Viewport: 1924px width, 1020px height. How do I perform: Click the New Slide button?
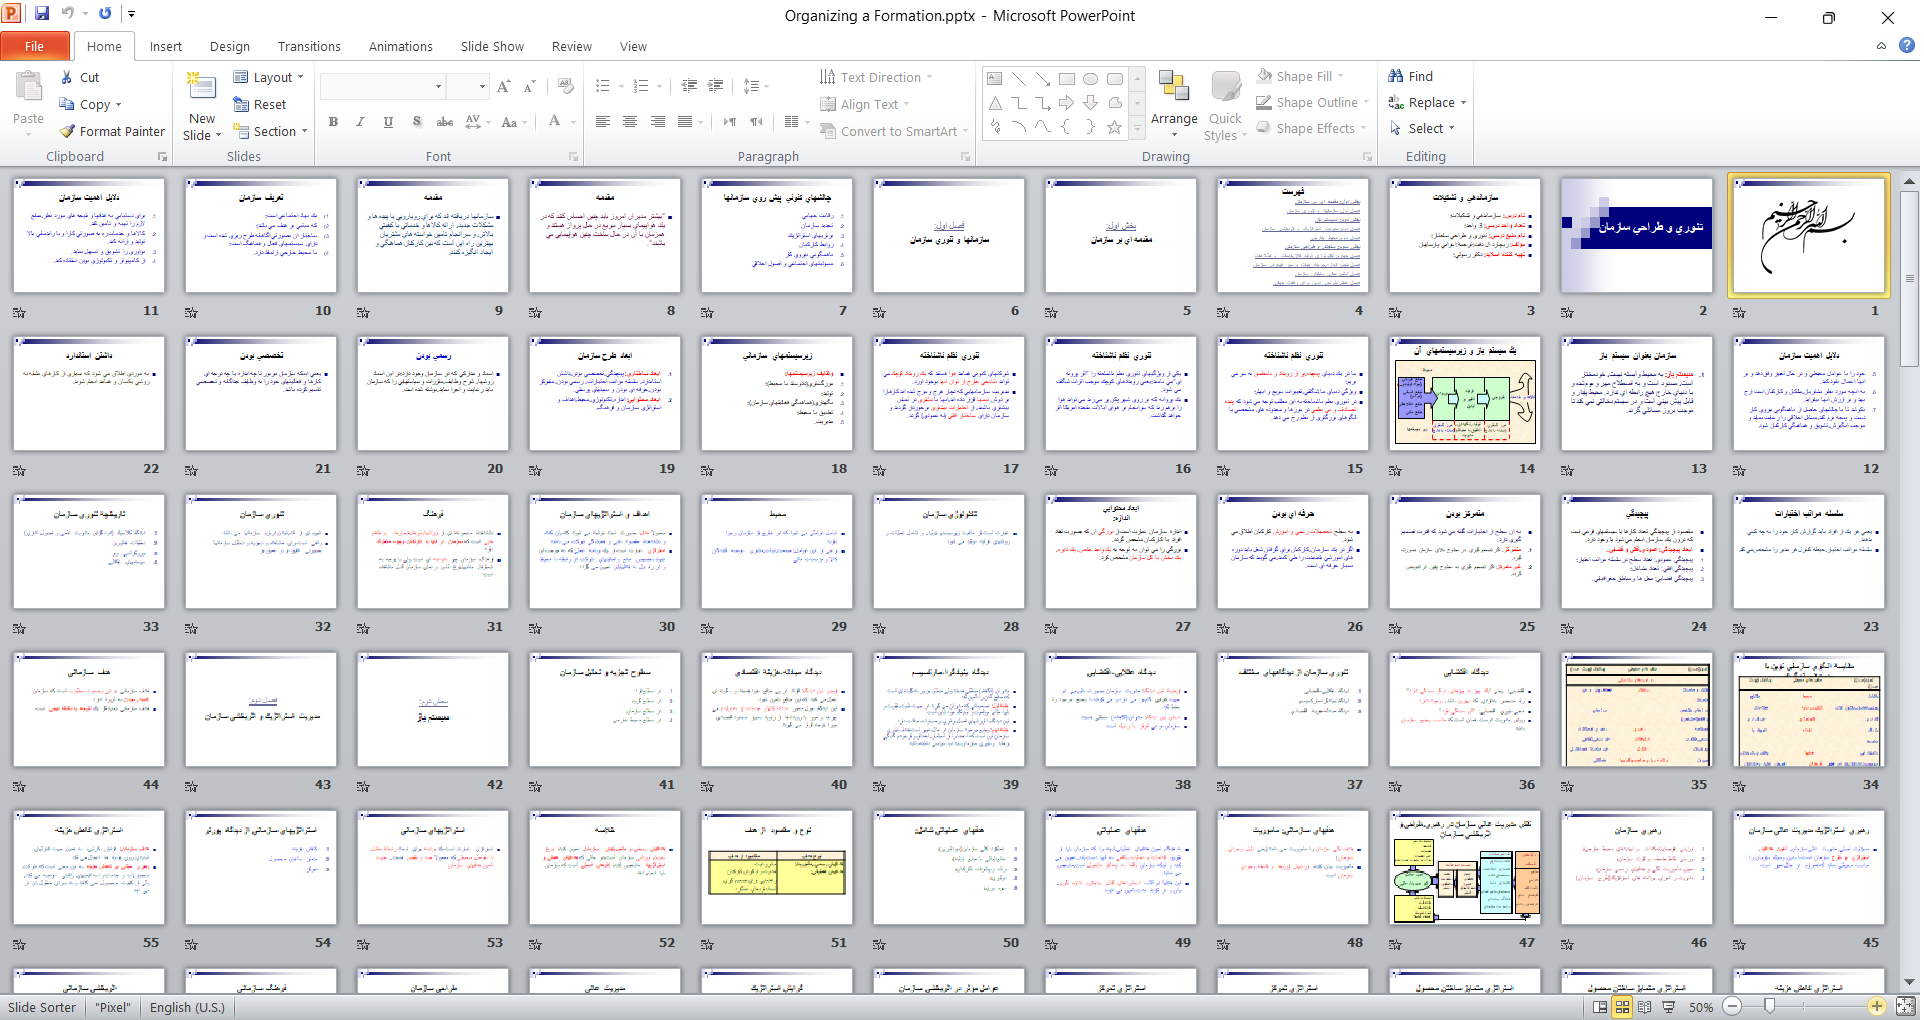pyautogui.click(x=202, y=106)
